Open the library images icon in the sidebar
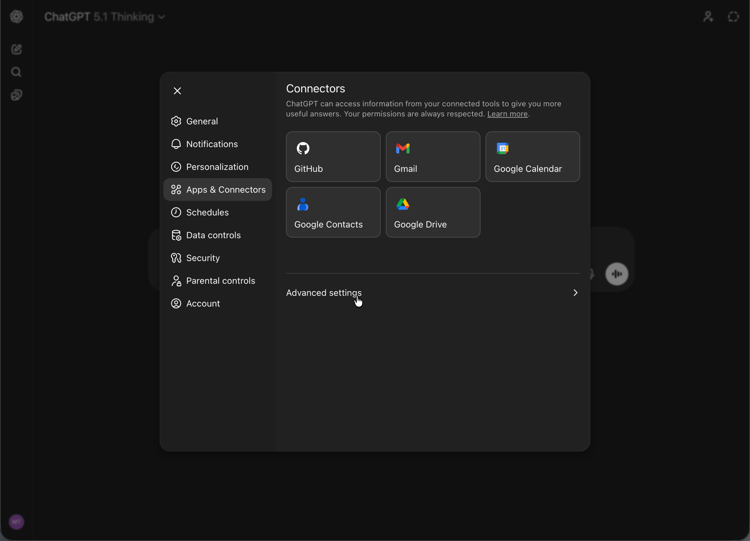This screenshot has width=750, height=541. tap(16, 95)
